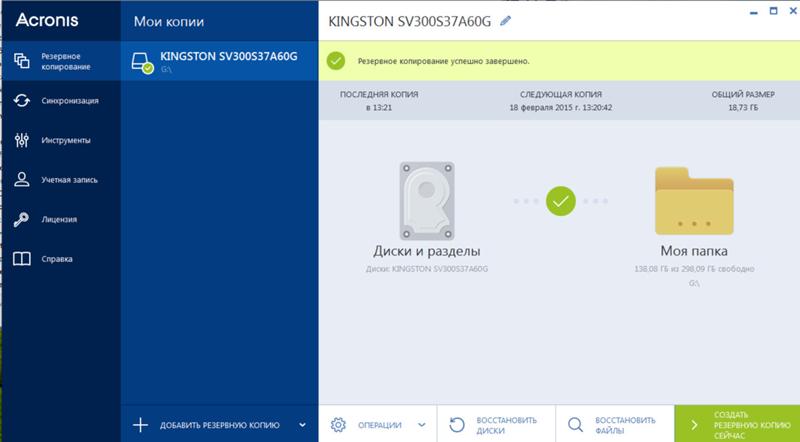Viewport: 800px width, 442px height.
Task: Open the Синхронизация section
Action: (61, 101)
